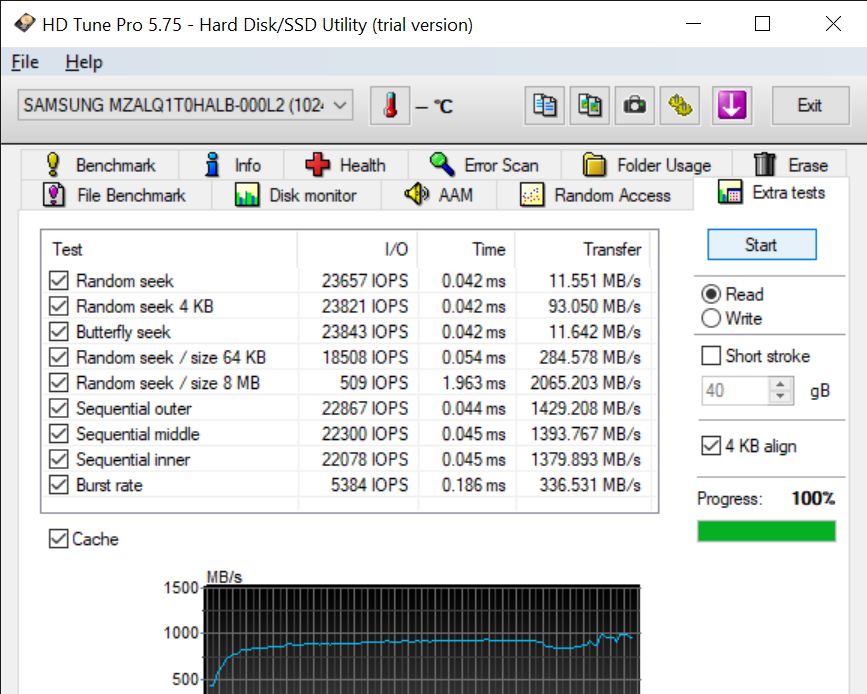The image size is (867, 694).
Task: Open the options wrench icon
Action: (681, 106)
